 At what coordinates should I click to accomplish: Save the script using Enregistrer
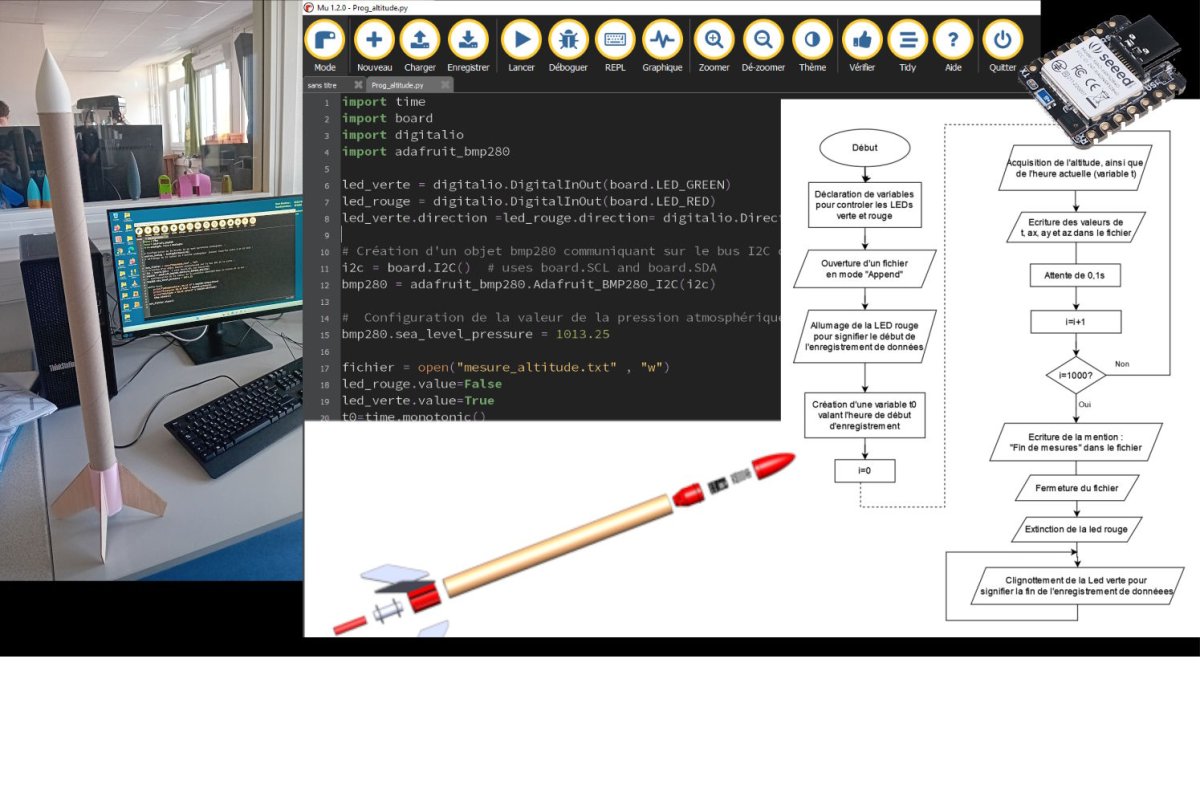pos(468,41)
